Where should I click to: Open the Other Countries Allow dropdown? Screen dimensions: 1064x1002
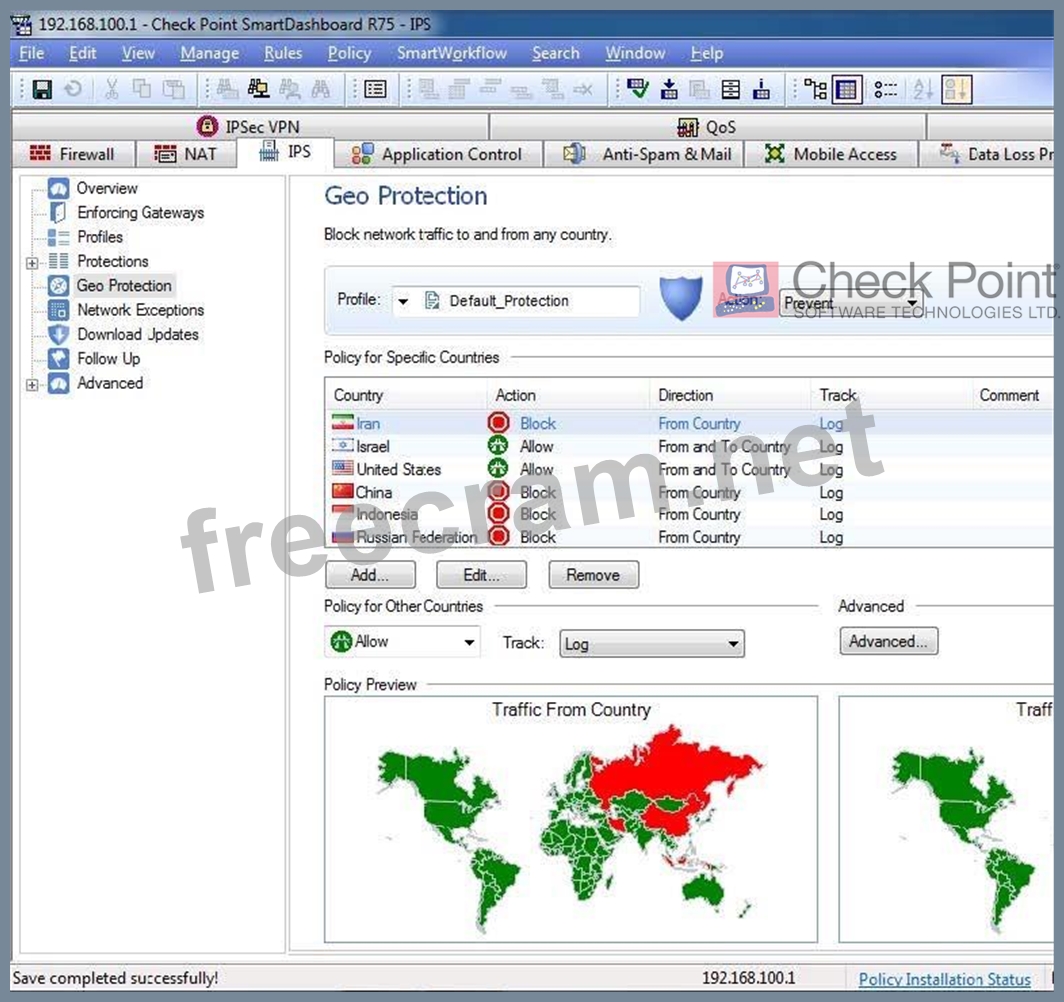pos(402,641)
